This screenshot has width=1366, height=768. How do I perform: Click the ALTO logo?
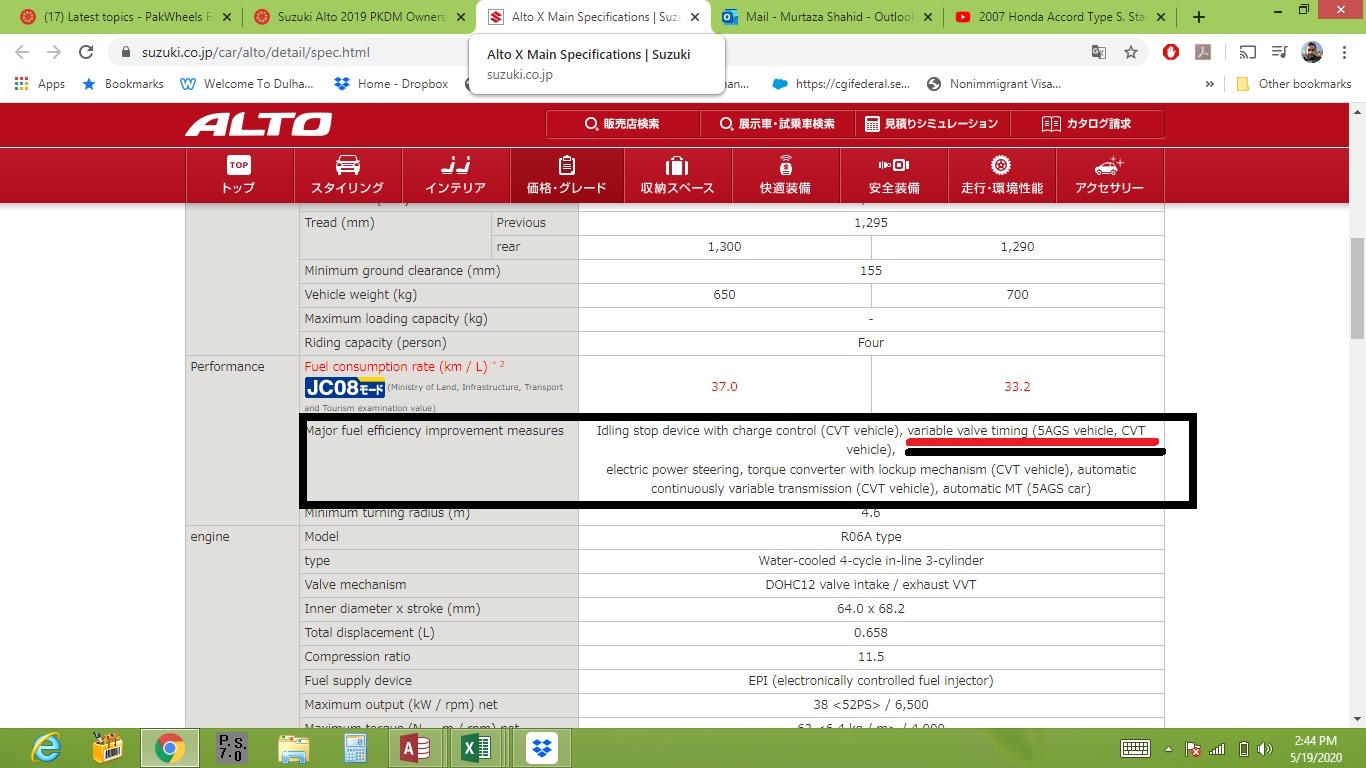tap(259, 124)
